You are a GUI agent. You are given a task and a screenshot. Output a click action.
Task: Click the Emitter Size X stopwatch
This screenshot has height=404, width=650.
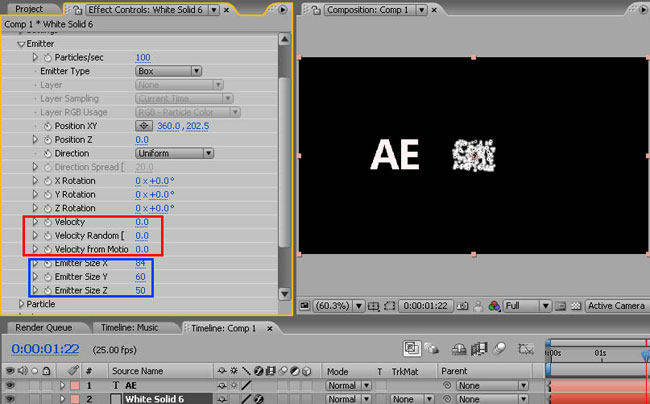46,262
